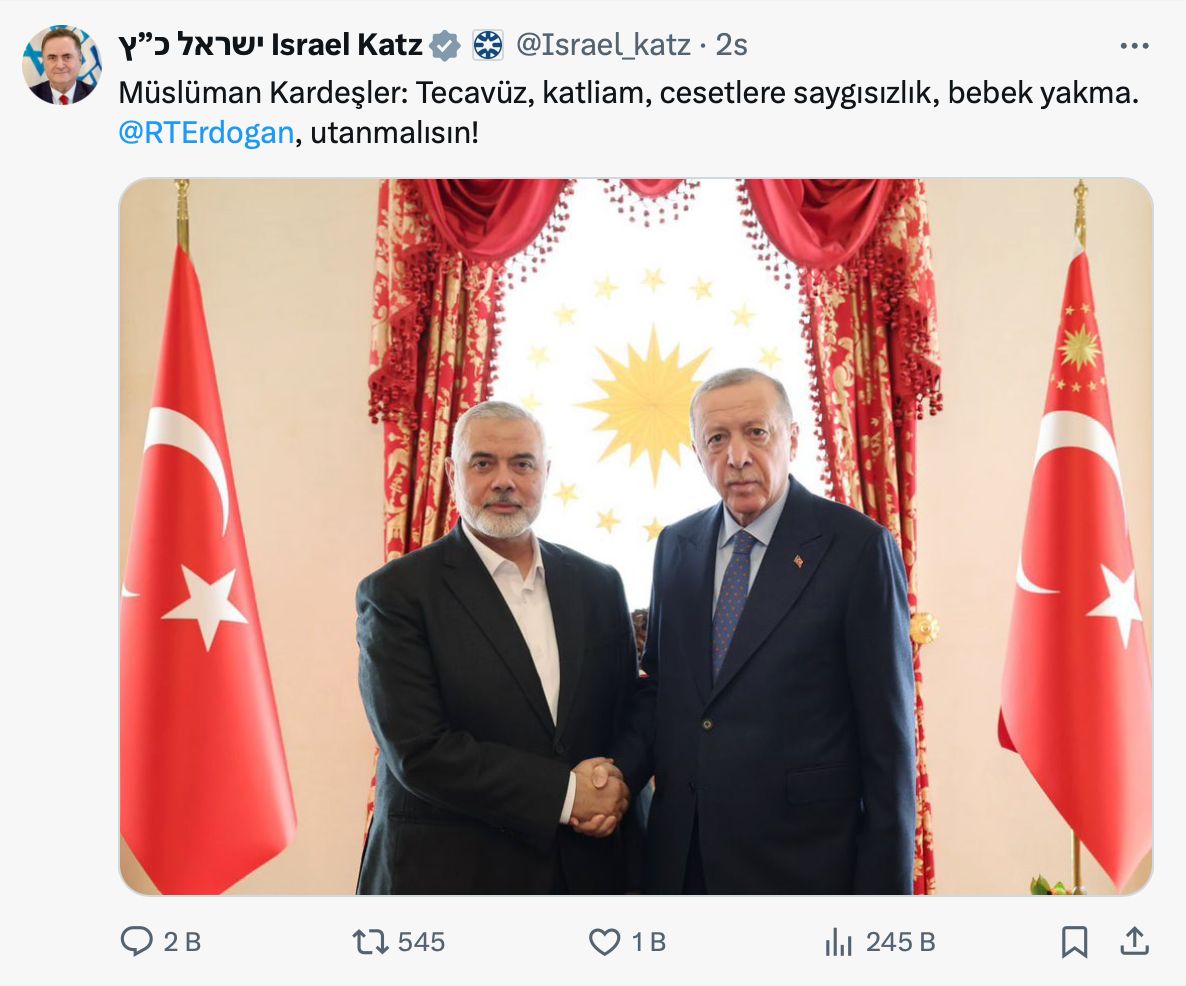Click the 2 B replies count
The height and width of the screenshot is (986, 1186).
tap(182, 942)
